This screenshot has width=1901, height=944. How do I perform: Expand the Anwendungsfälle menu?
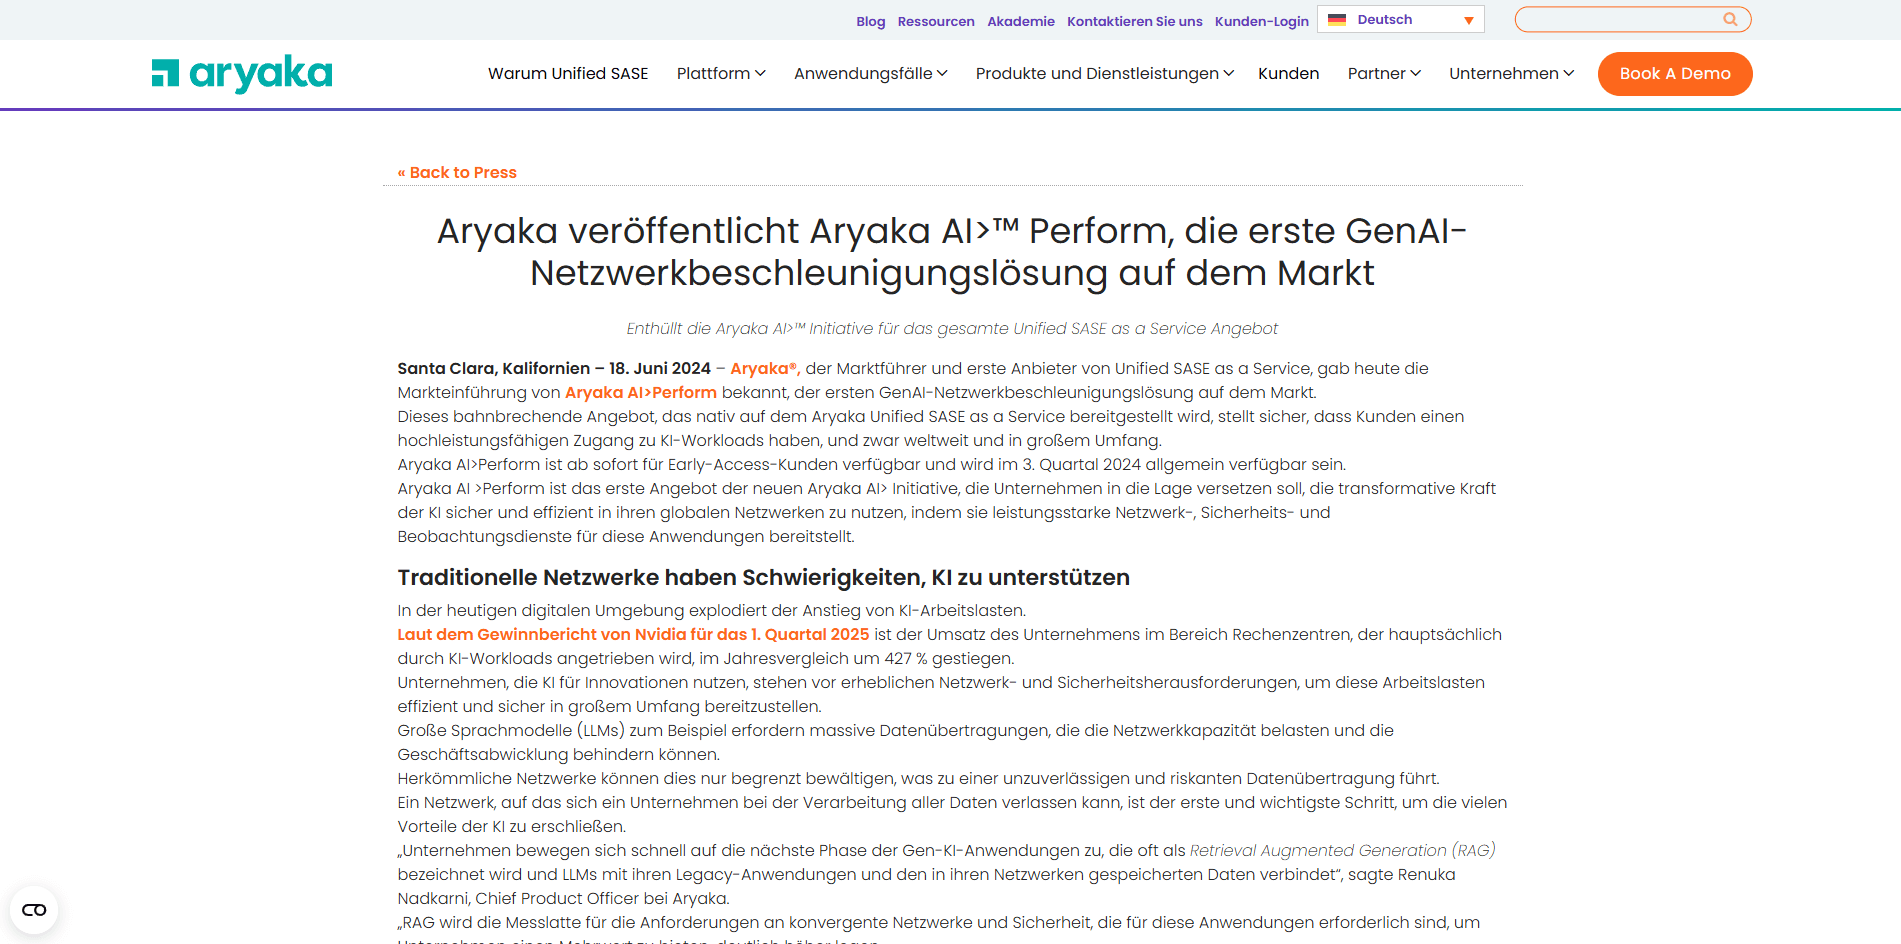coord(870,74)
